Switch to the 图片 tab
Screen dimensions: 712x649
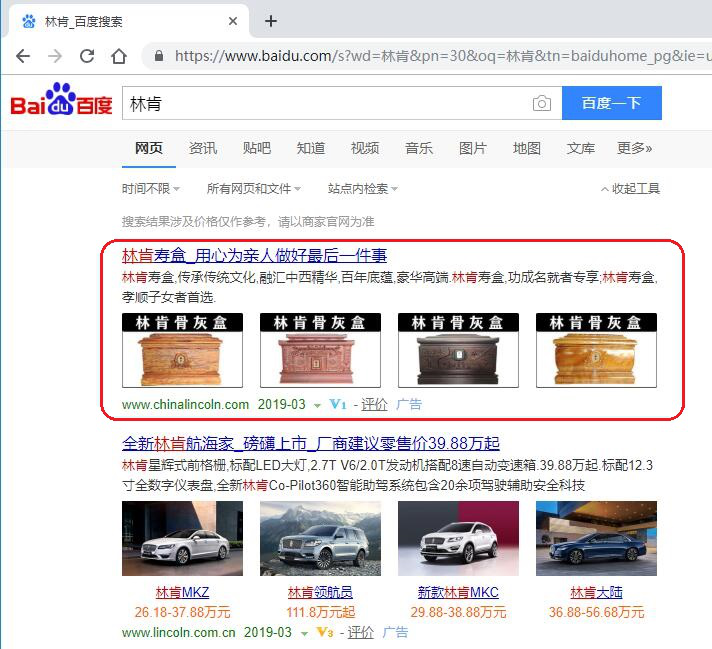pyautogui.click(x=473, y=148)
